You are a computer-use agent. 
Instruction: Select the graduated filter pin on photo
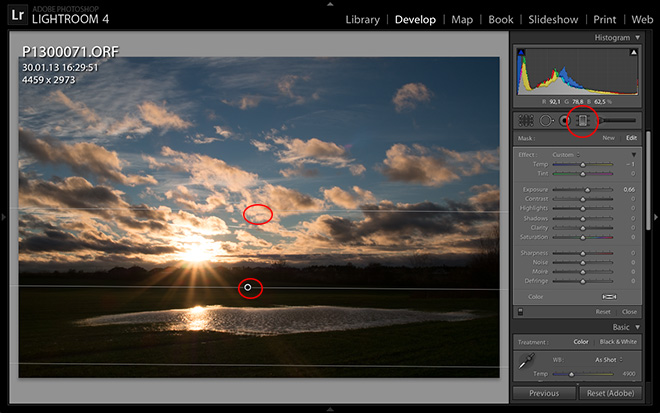[x=248, y=287]
